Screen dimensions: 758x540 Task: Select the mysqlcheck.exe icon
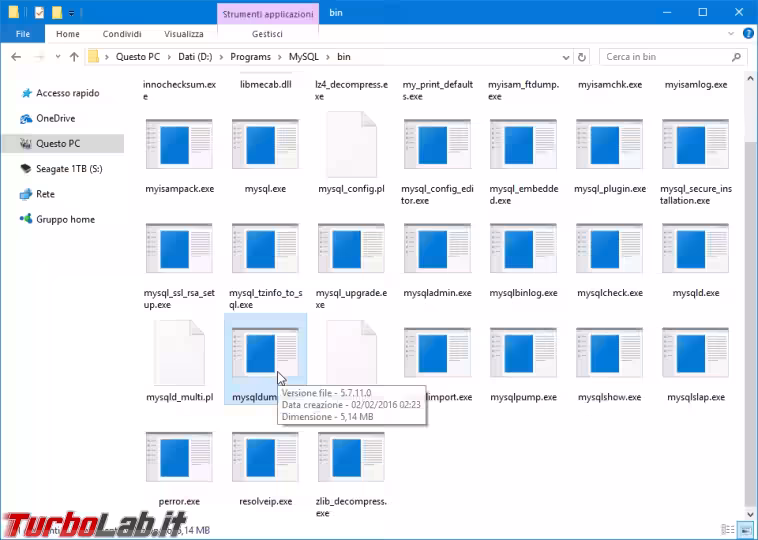click(x=610, y=249)
